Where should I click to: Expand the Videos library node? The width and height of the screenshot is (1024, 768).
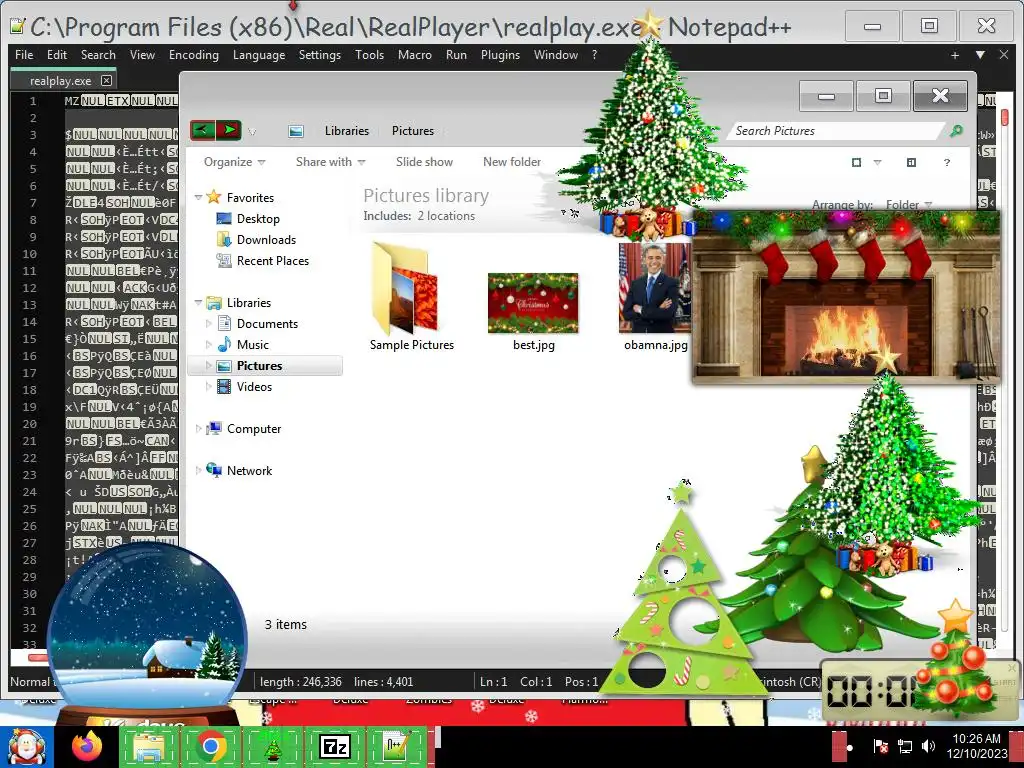208,387
